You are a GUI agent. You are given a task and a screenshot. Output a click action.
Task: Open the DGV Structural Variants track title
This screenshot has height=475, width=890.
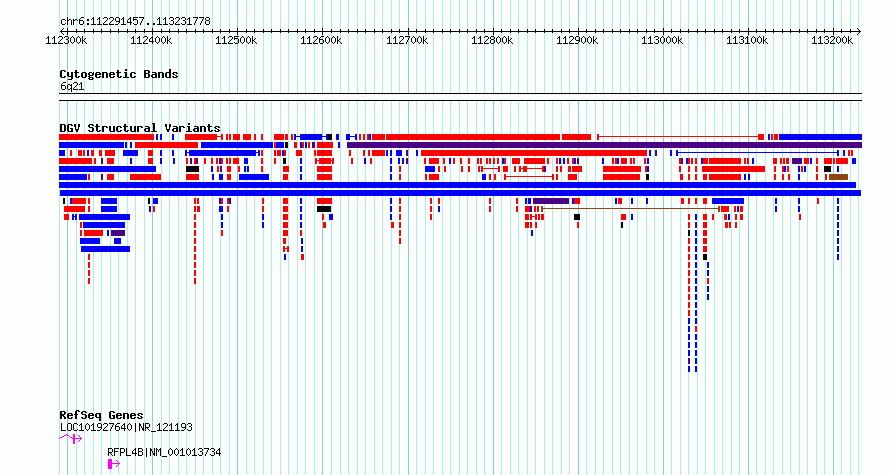point(140,128)
